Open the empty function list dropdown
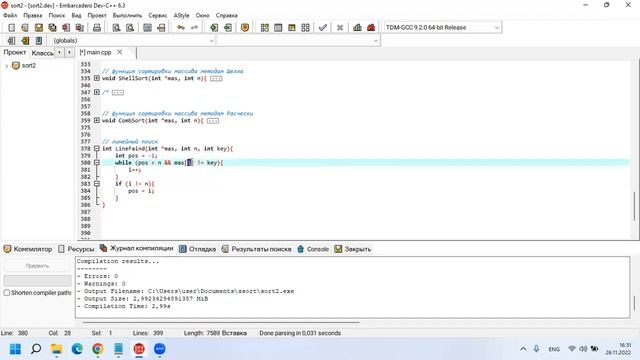This screenshot has width=640, height=360. (375, 40)
